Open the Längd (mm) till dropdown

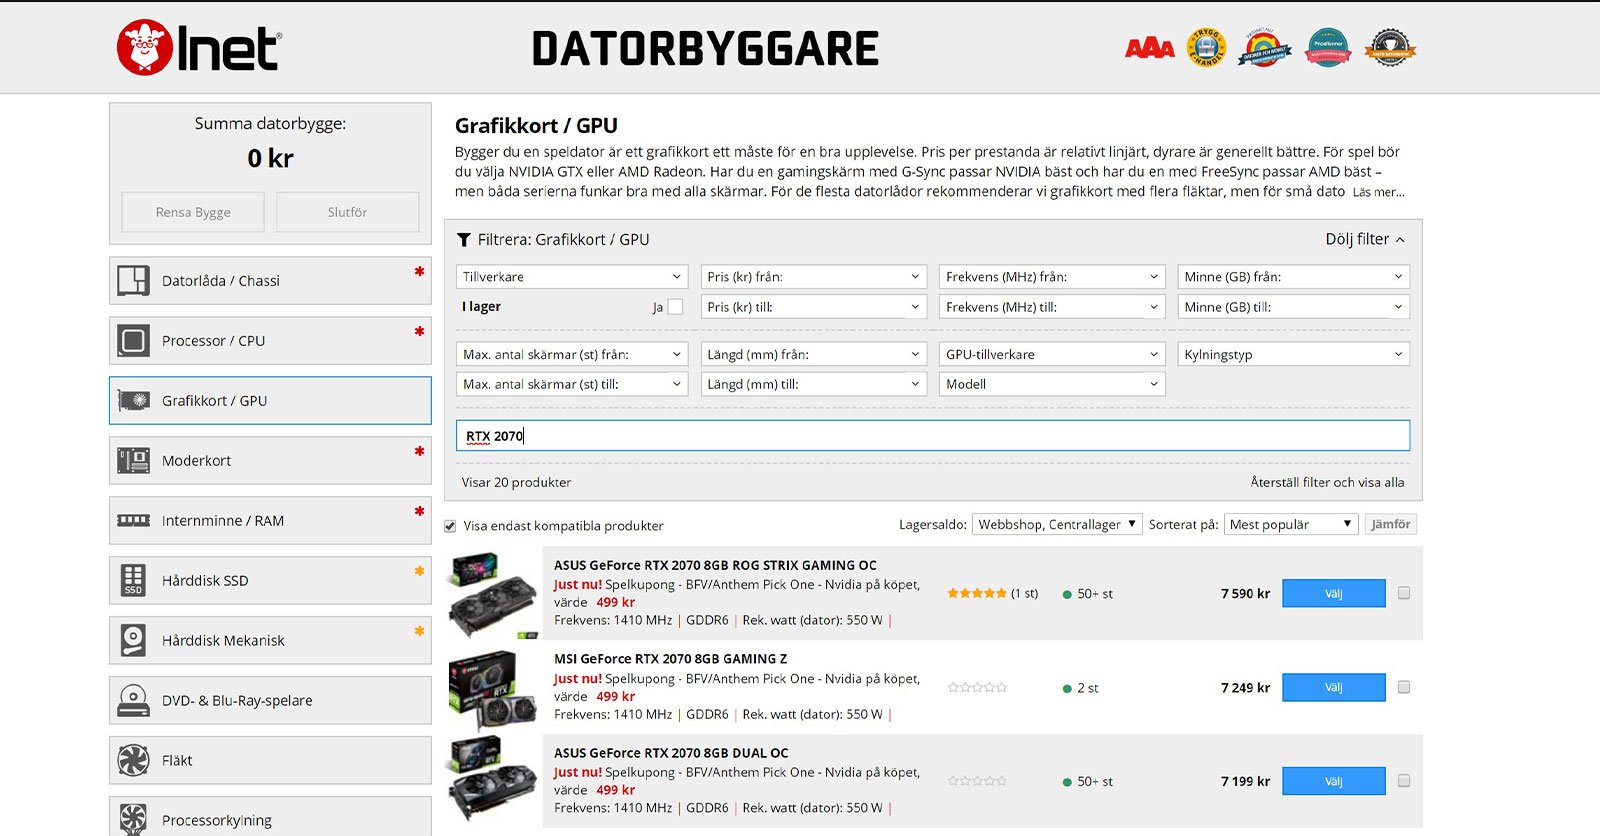pos(813,384)
